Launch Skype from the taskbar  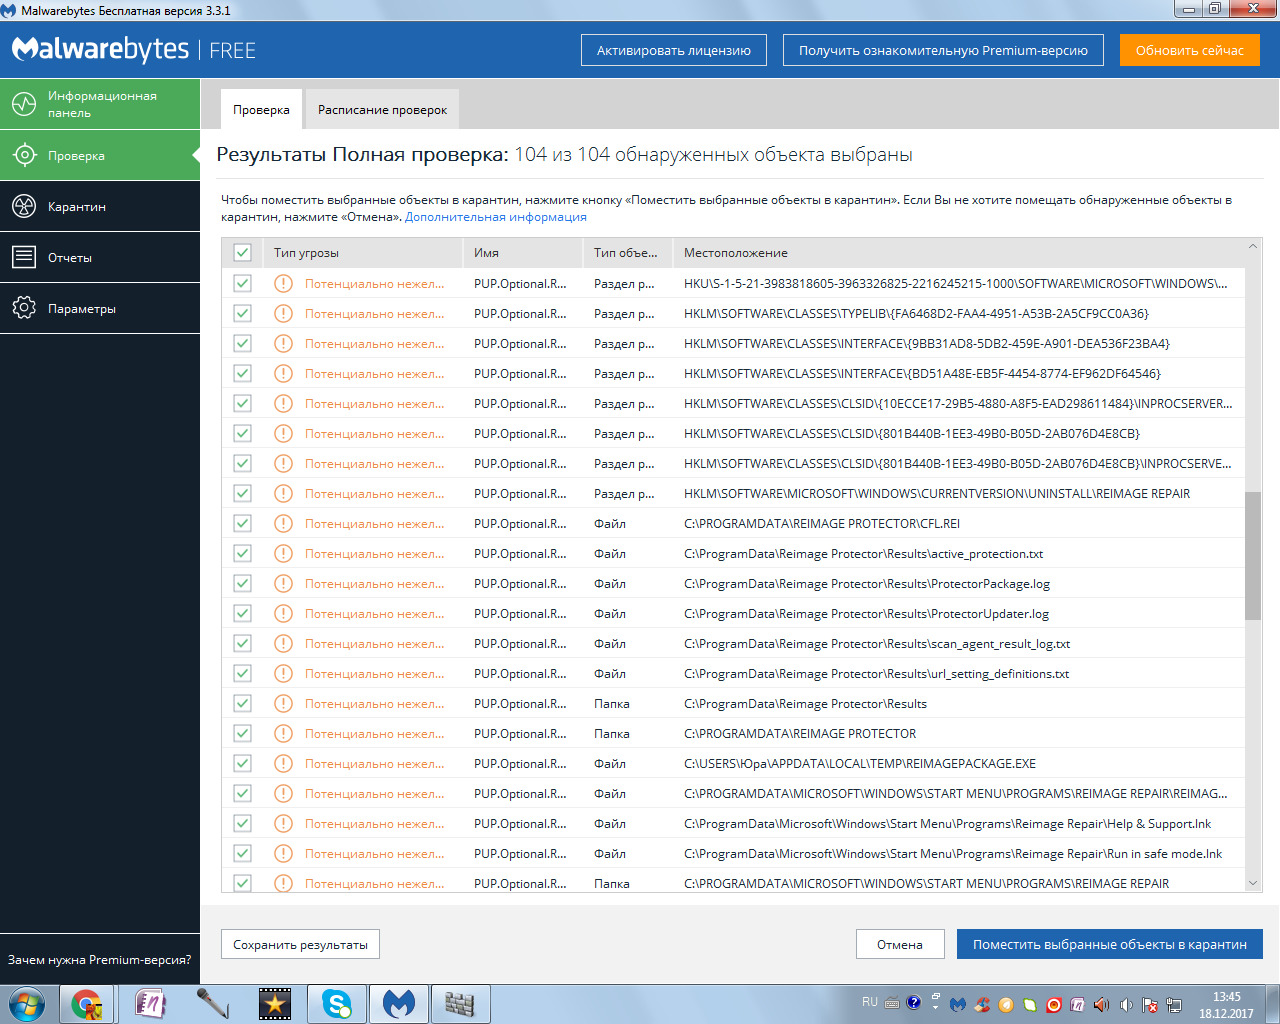[337, 1003]
